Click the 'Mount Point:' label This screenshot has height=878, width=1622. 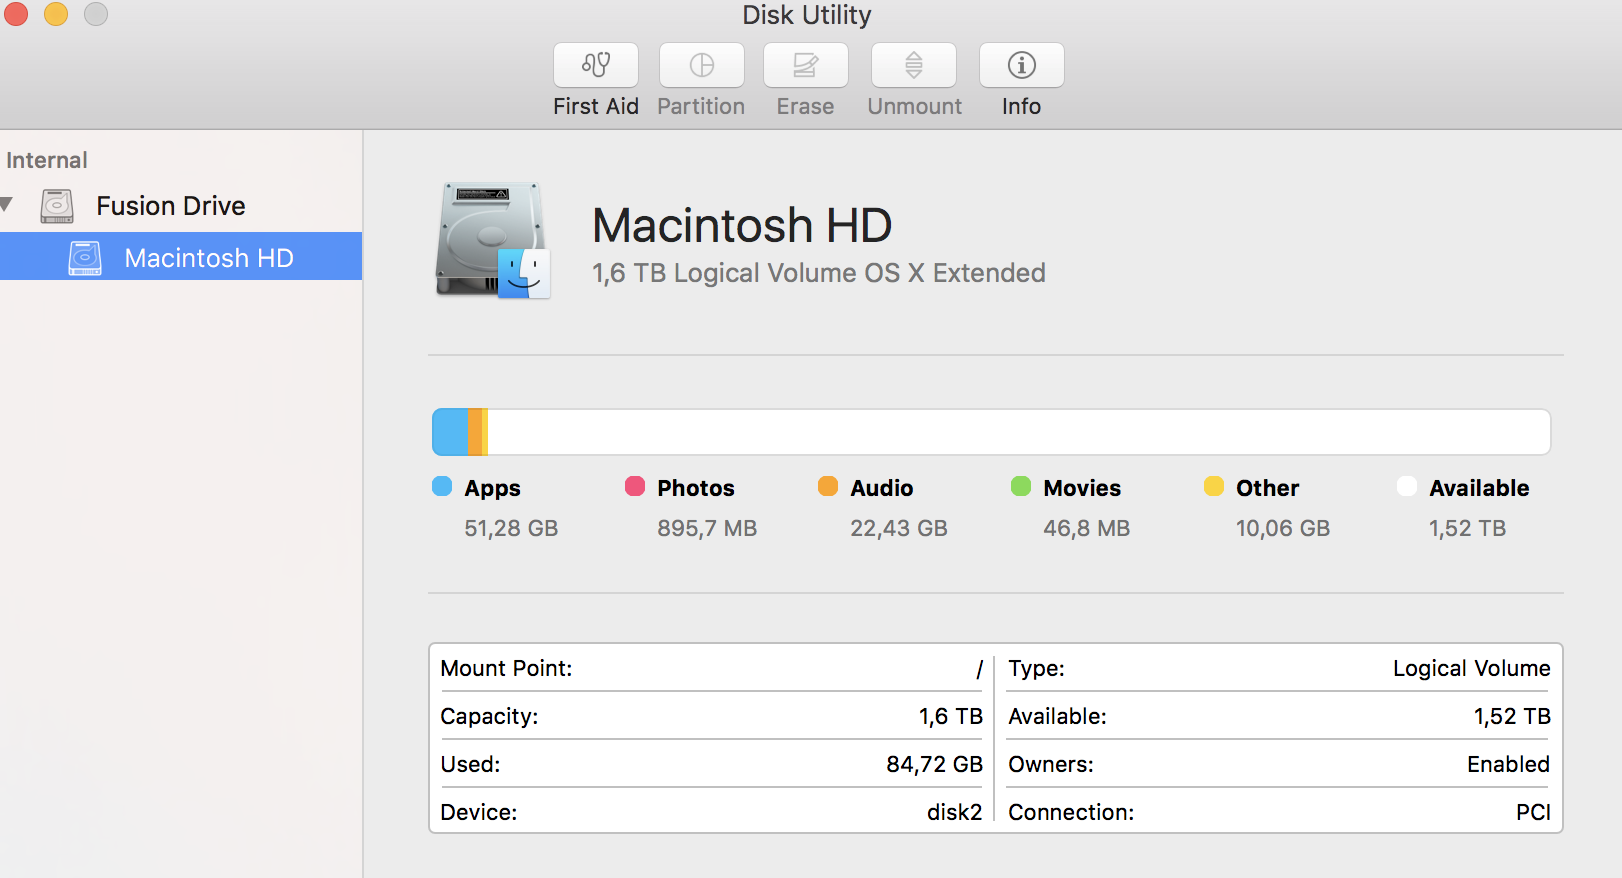click(506, 668)
